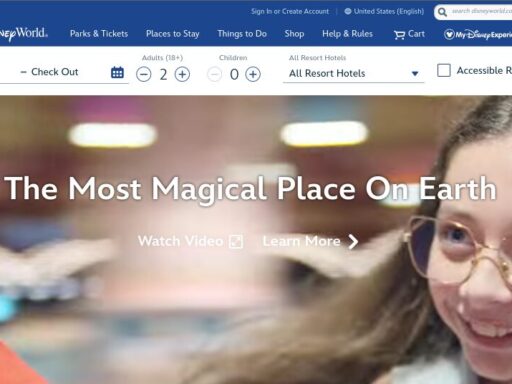Go to the Disney World logo home
The height and width of the screenshot is (384, 512).
(x=24, y=33)
